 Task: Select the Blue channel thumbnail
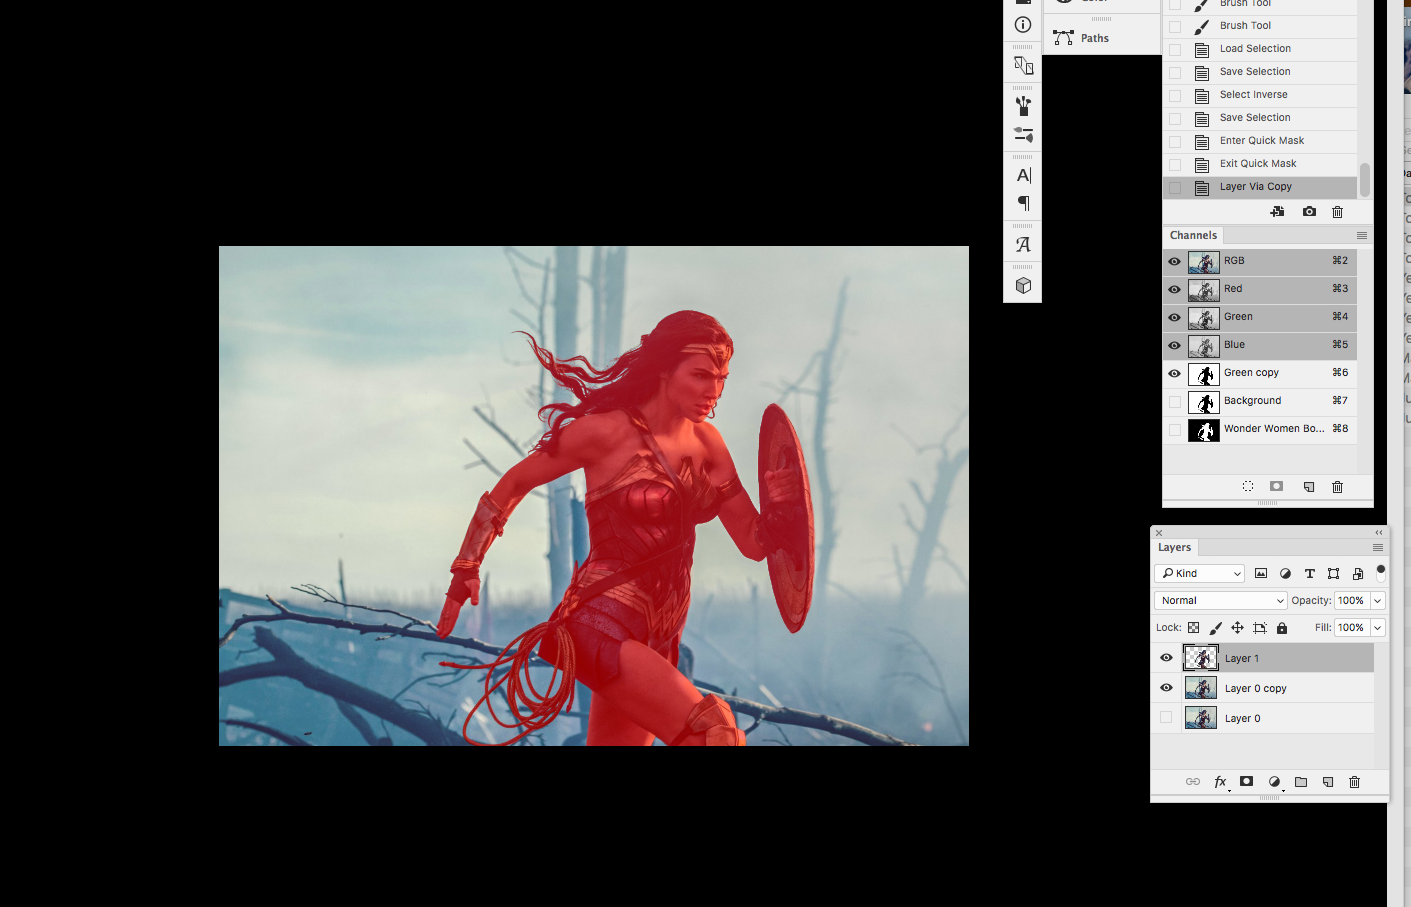(1204, 346)
